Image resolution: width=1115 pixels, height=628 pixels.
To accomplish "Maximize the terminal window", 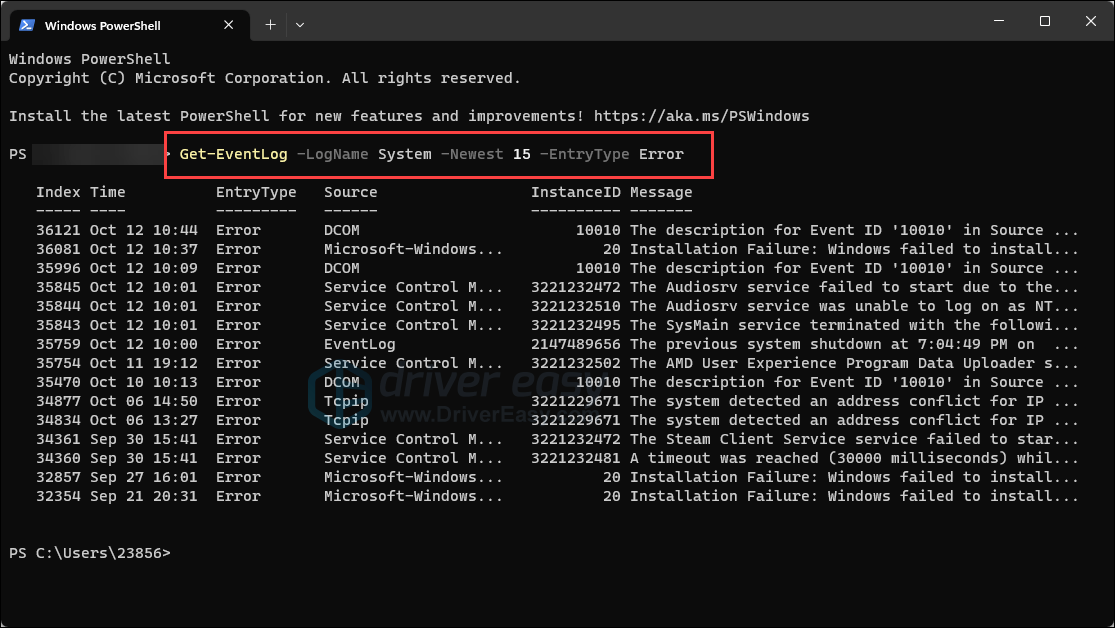I will [1044, 21].
